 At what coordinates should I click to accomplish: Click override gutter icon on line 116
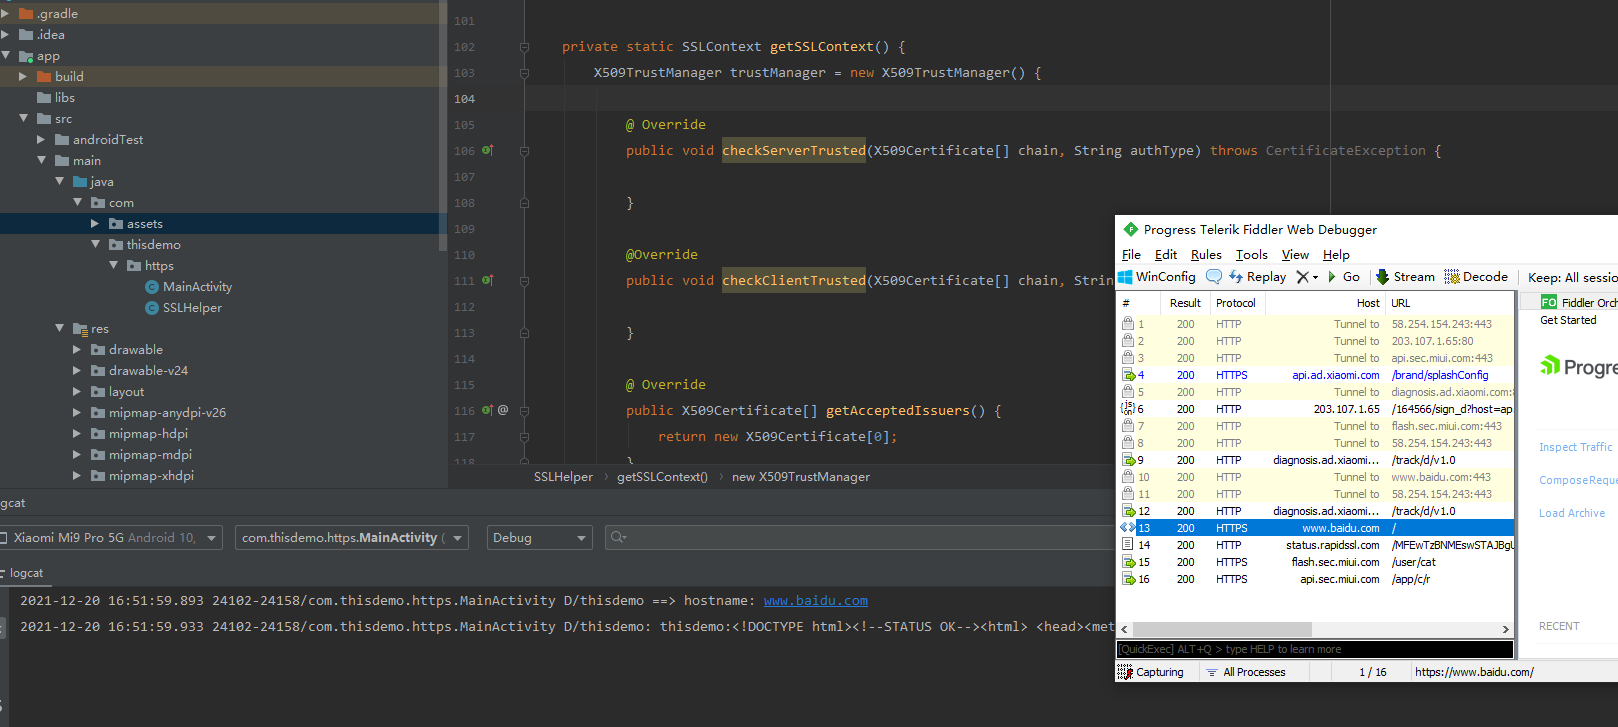(x=488, y=410)
